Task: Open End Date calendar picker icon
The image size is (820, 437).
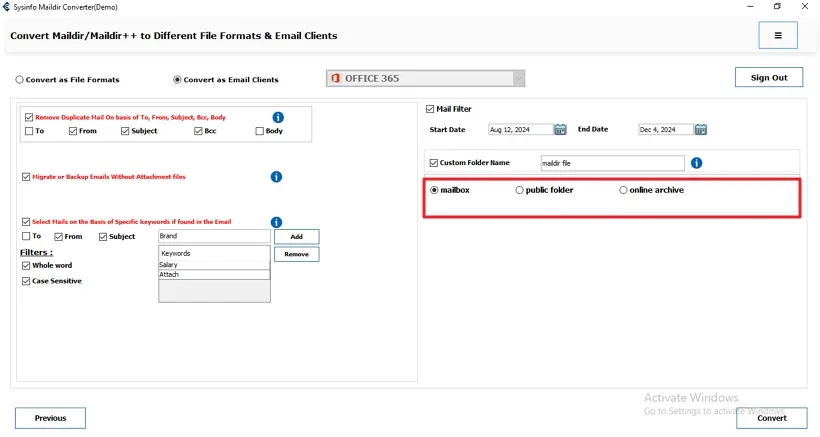Action: (701, 129)
